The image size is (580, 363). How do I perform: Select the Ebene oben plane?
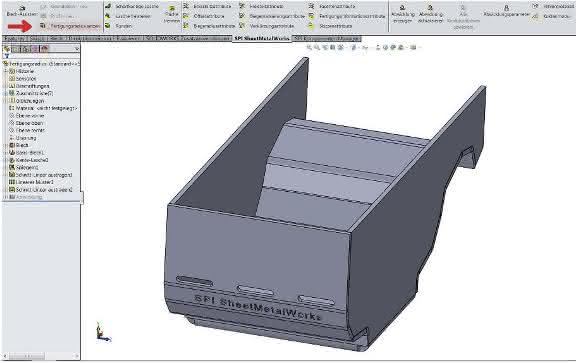[26, 123]
